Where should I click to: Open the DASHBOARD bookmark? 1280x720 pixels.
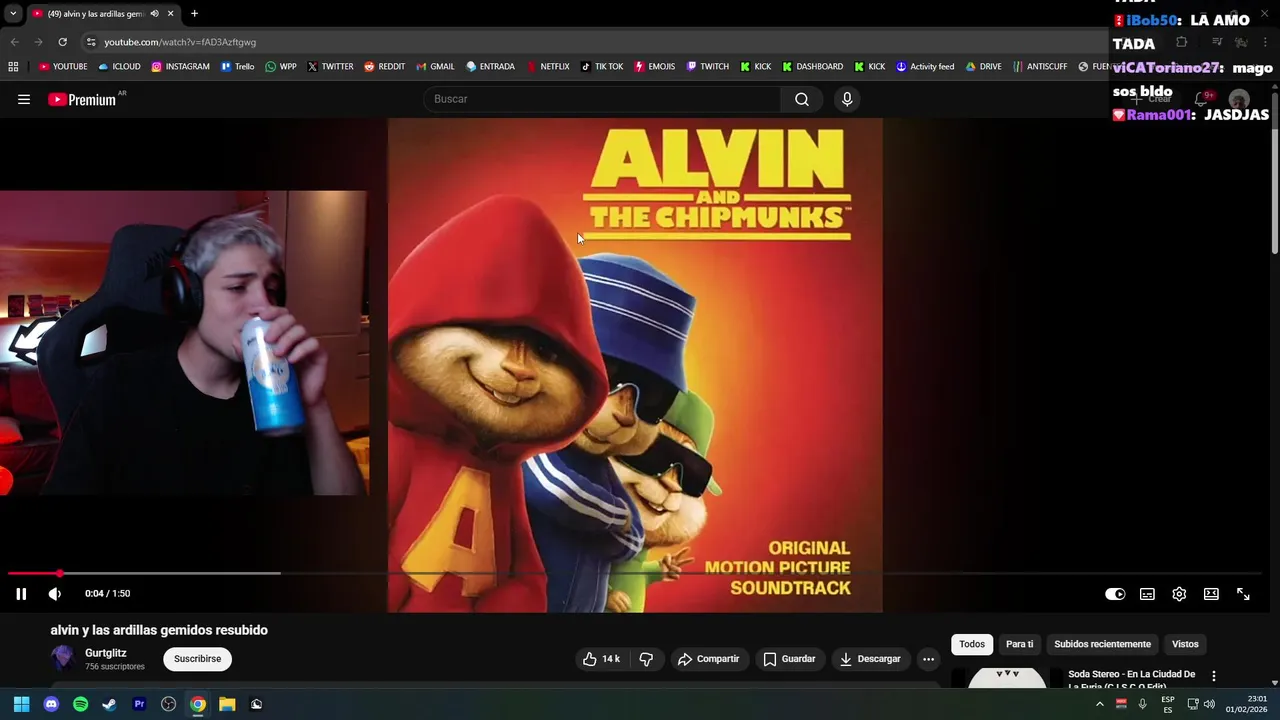(x=812, y=66)
